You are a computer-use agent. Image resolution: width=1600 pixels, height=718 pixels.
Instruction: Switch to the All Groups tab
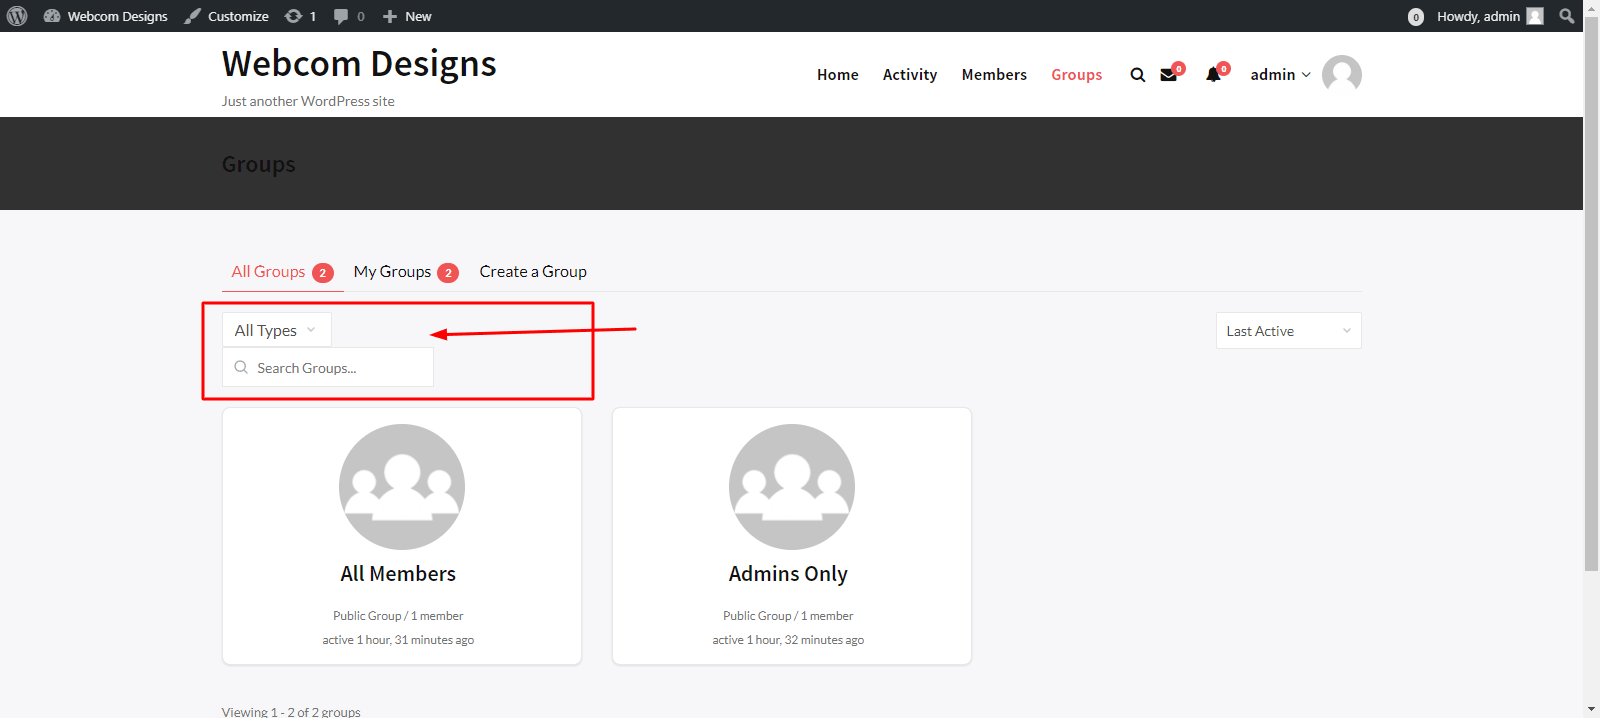click(x=282, y=272)
